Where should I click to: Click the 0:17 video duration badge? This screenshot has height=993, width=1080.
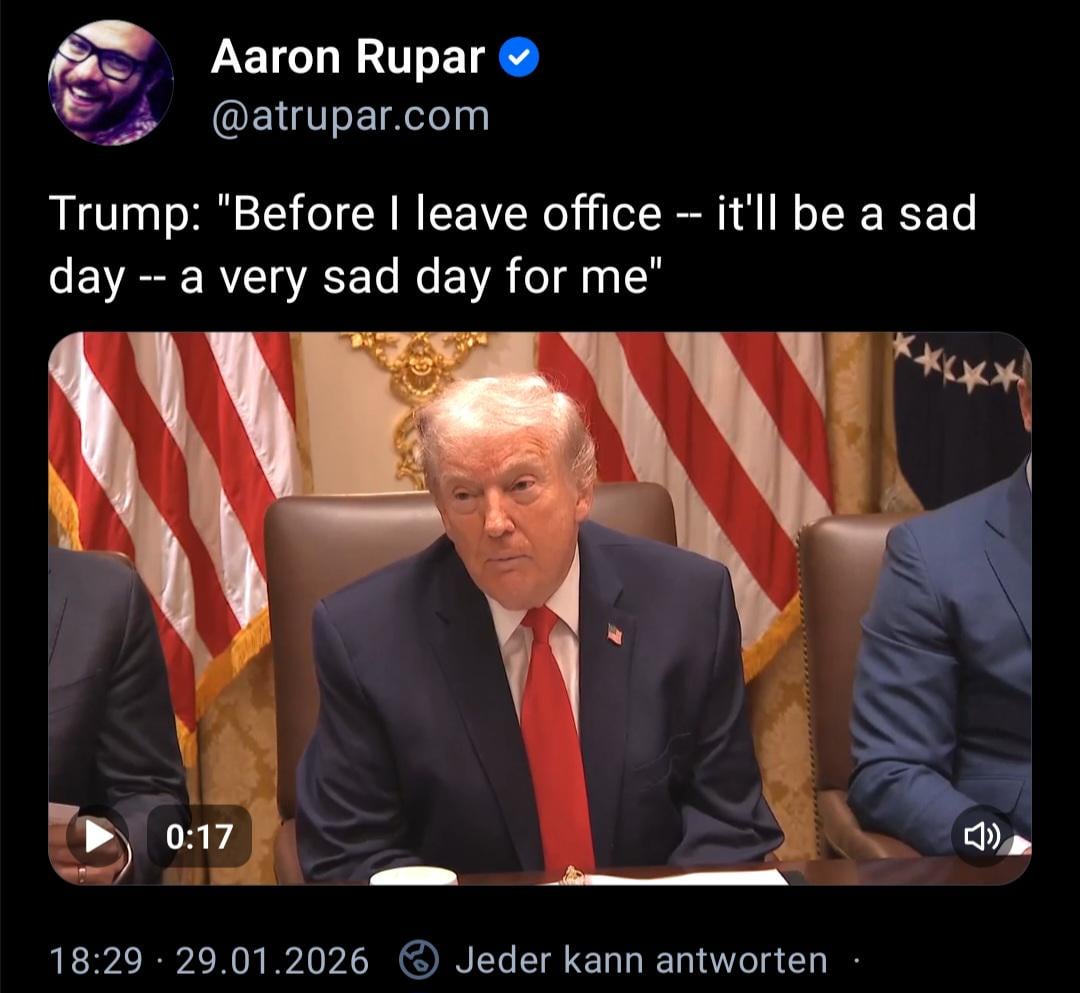tap(199, 837)
